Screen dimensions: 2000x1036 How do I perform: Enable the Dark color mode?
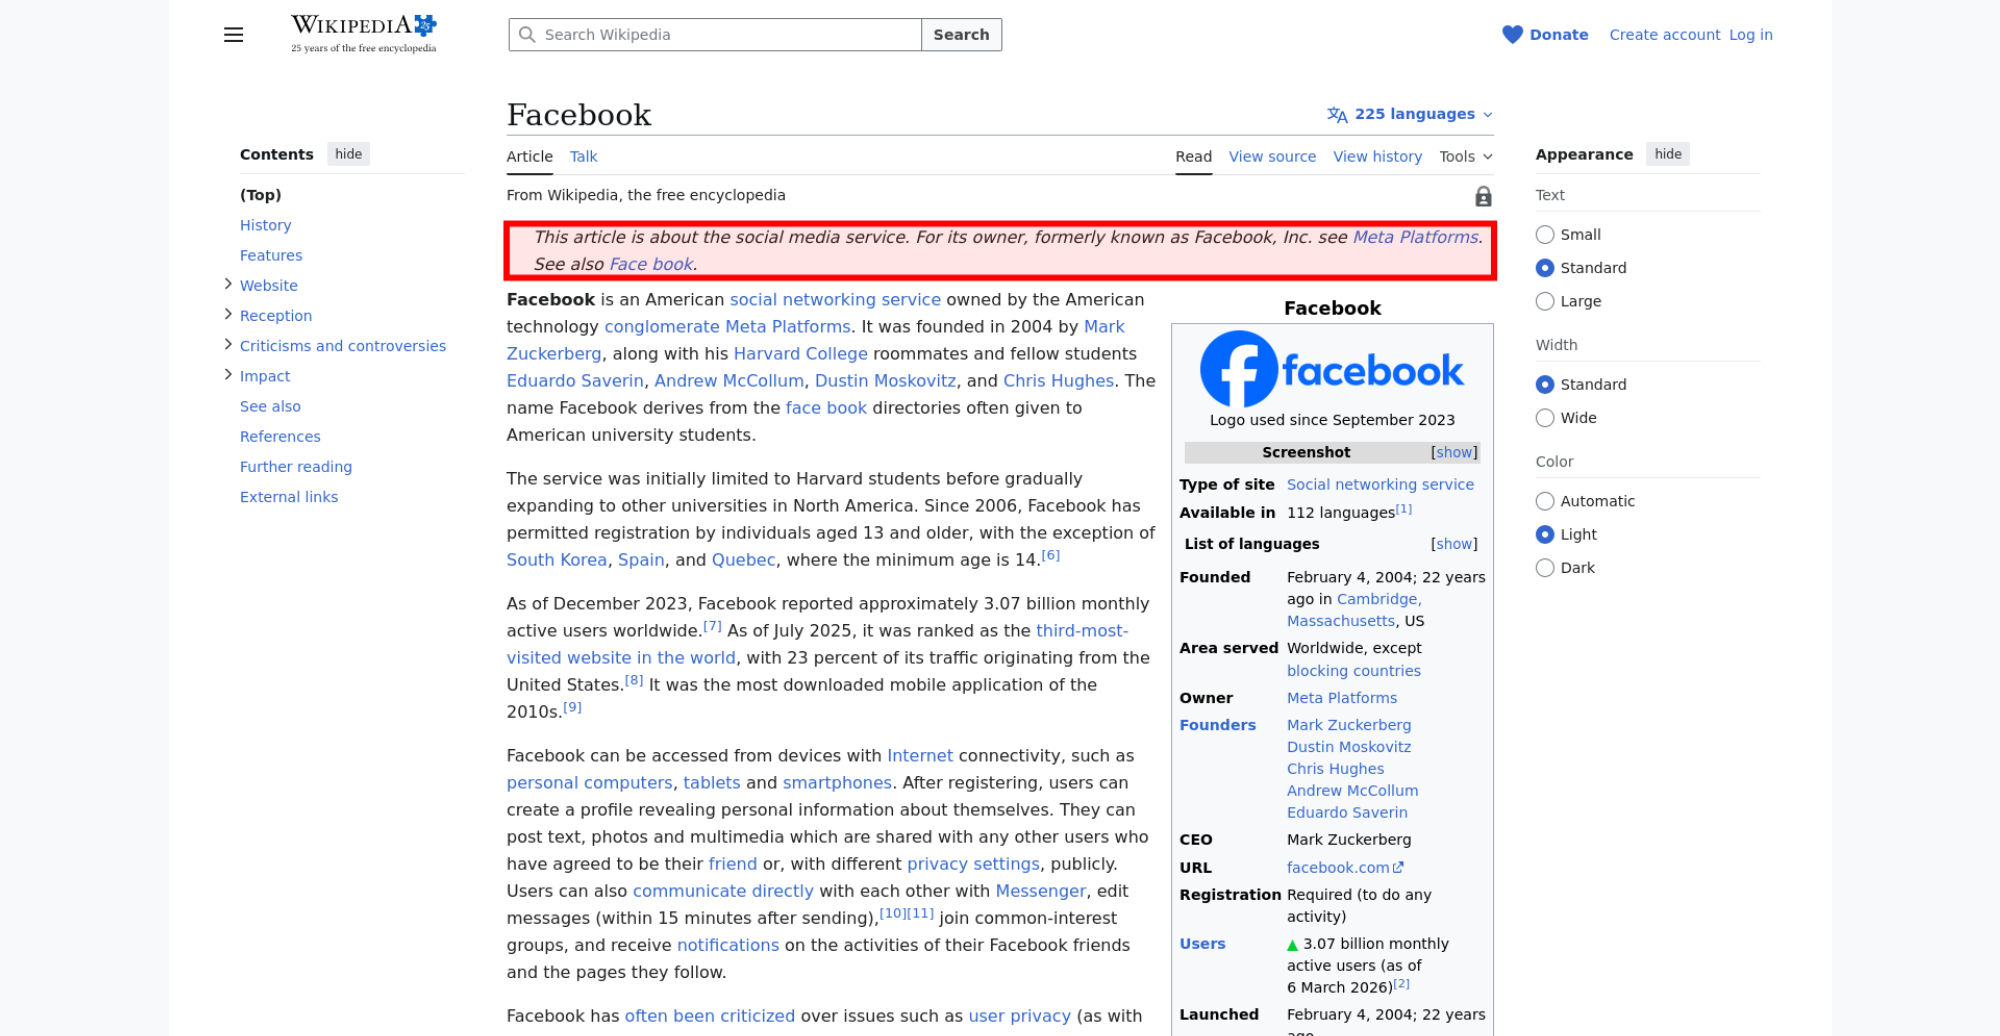pos(1545,568)
